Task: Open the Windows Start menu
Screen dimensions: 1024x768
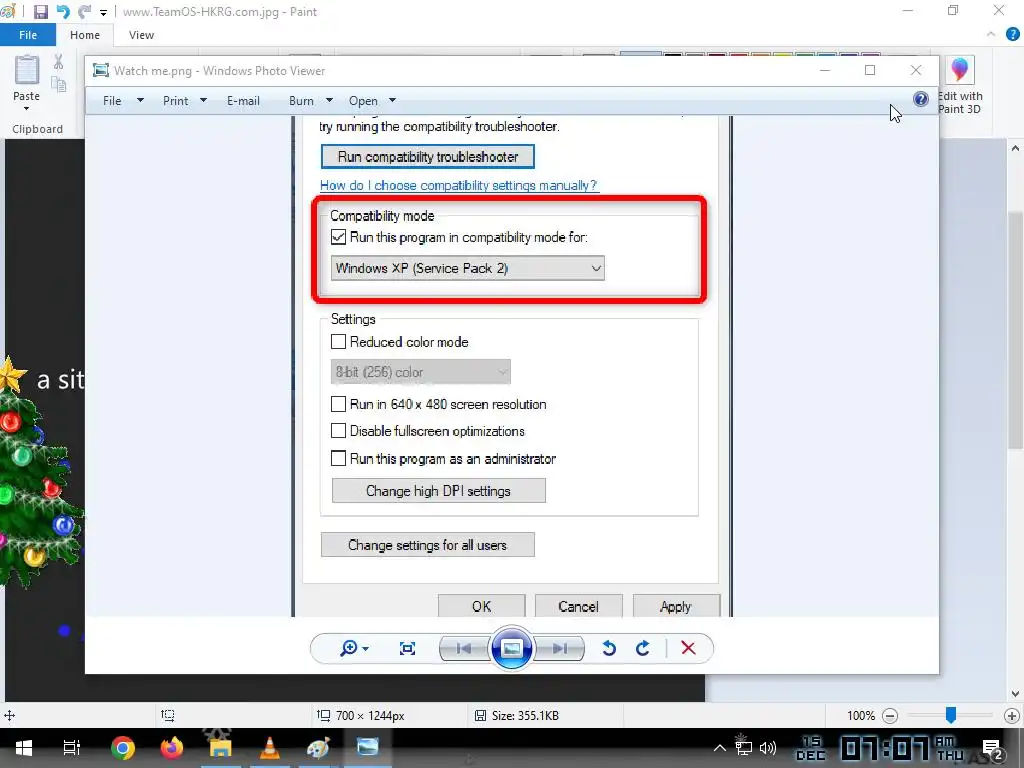Action: [x=24, y=748]
